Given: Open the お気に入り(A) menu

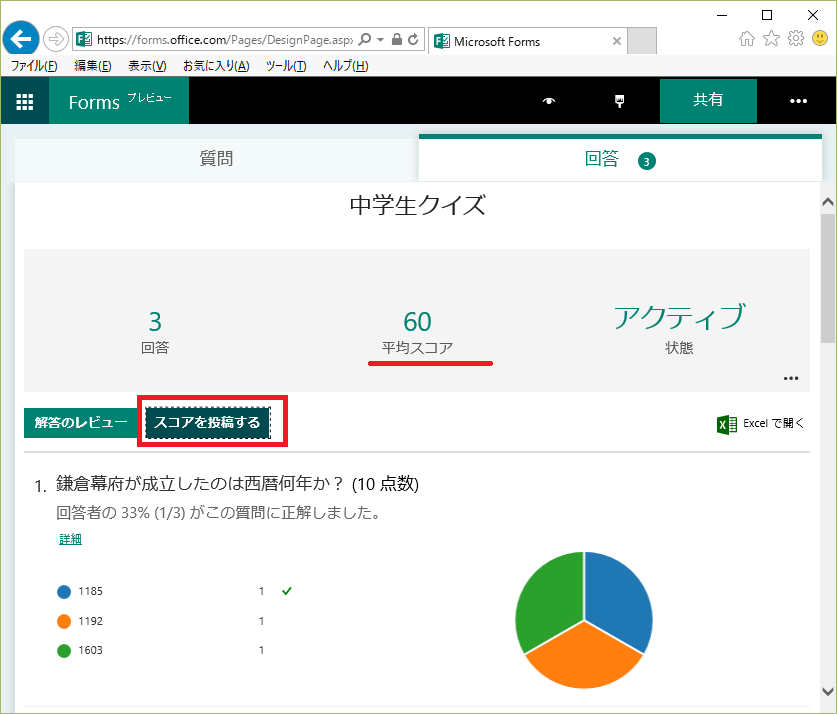Looking at the screenshot, I should [216, 66].
